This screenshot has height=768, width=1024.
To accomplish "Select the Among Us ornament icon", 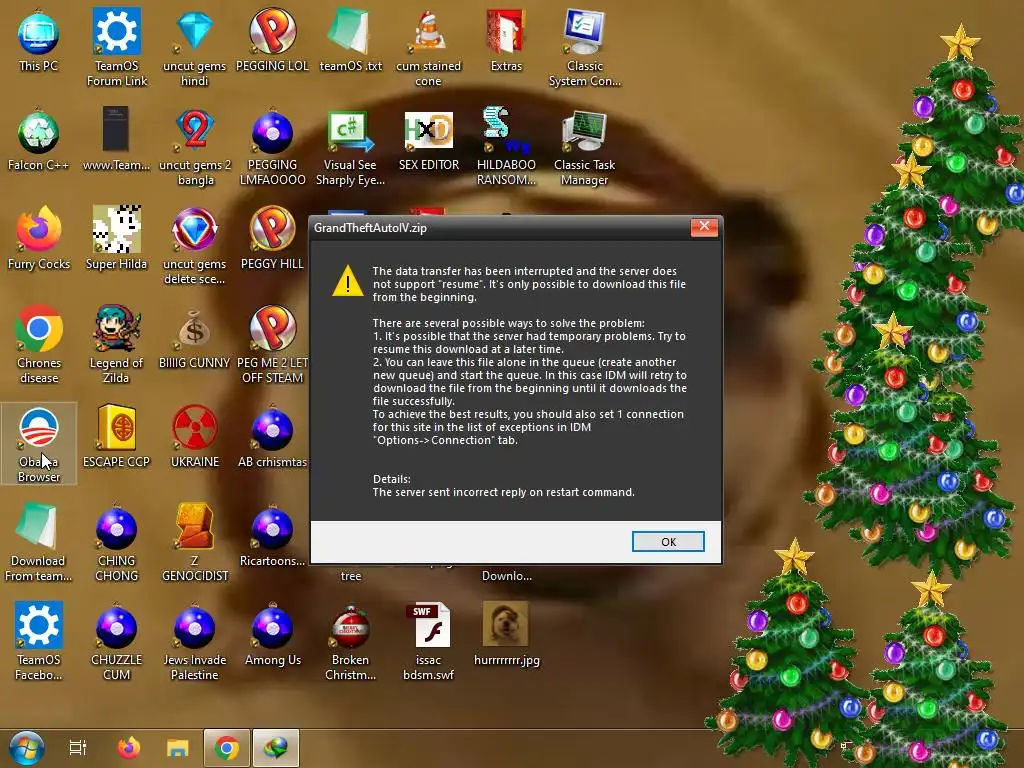I will pyautogui.click(x=272, y=636).
